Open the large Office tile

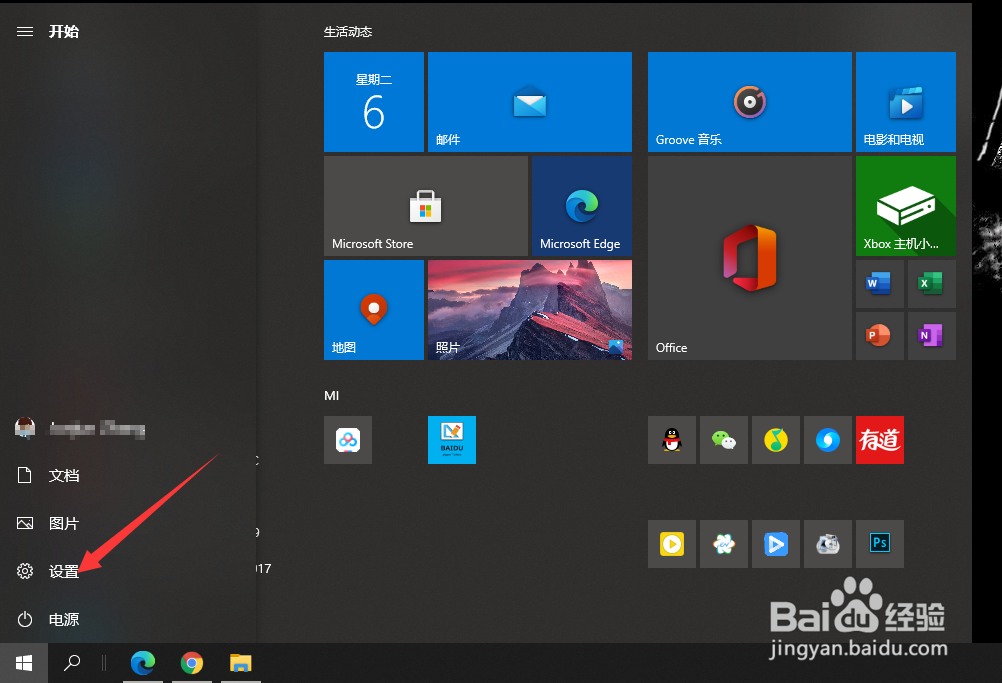pyautogui.click(x=750, y=258)
